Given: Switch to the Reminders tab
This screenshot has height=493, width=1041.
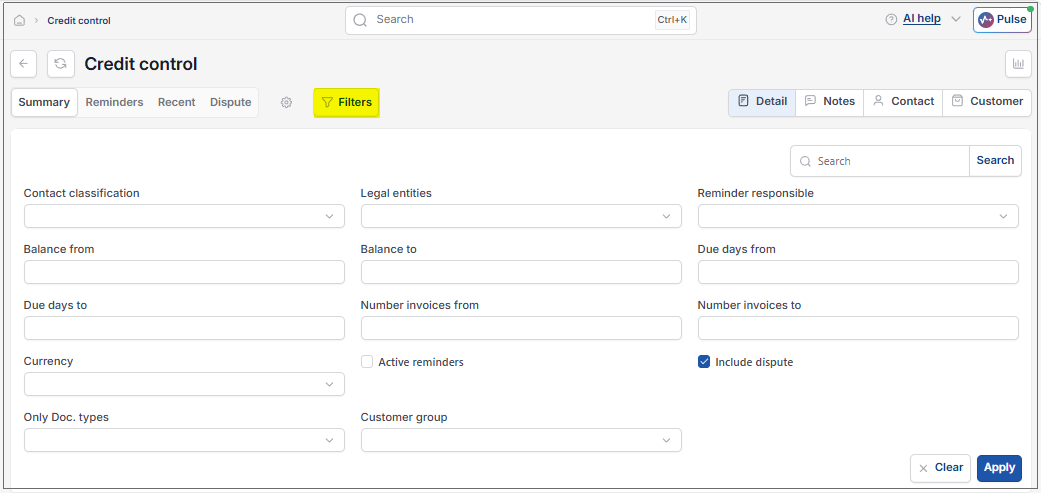Looking at the screenshot, I should (114, 103).
